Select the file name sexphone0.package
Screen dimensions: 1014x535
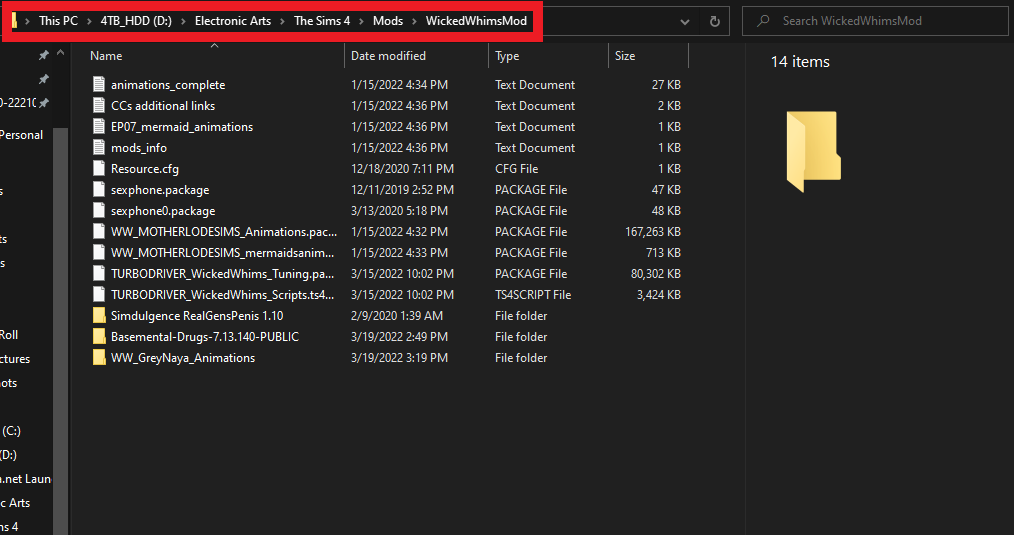[x=163, y=211]
